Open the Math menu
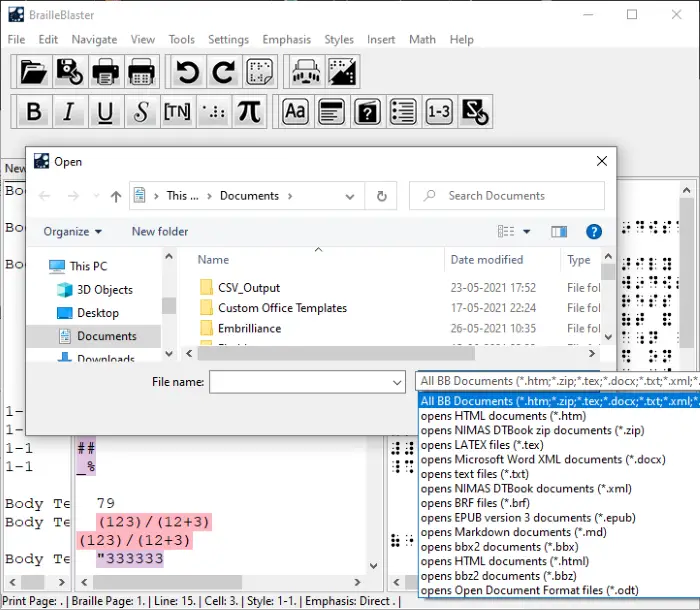The width and height of the screenshot is (700, 610). tap(422, 39)
